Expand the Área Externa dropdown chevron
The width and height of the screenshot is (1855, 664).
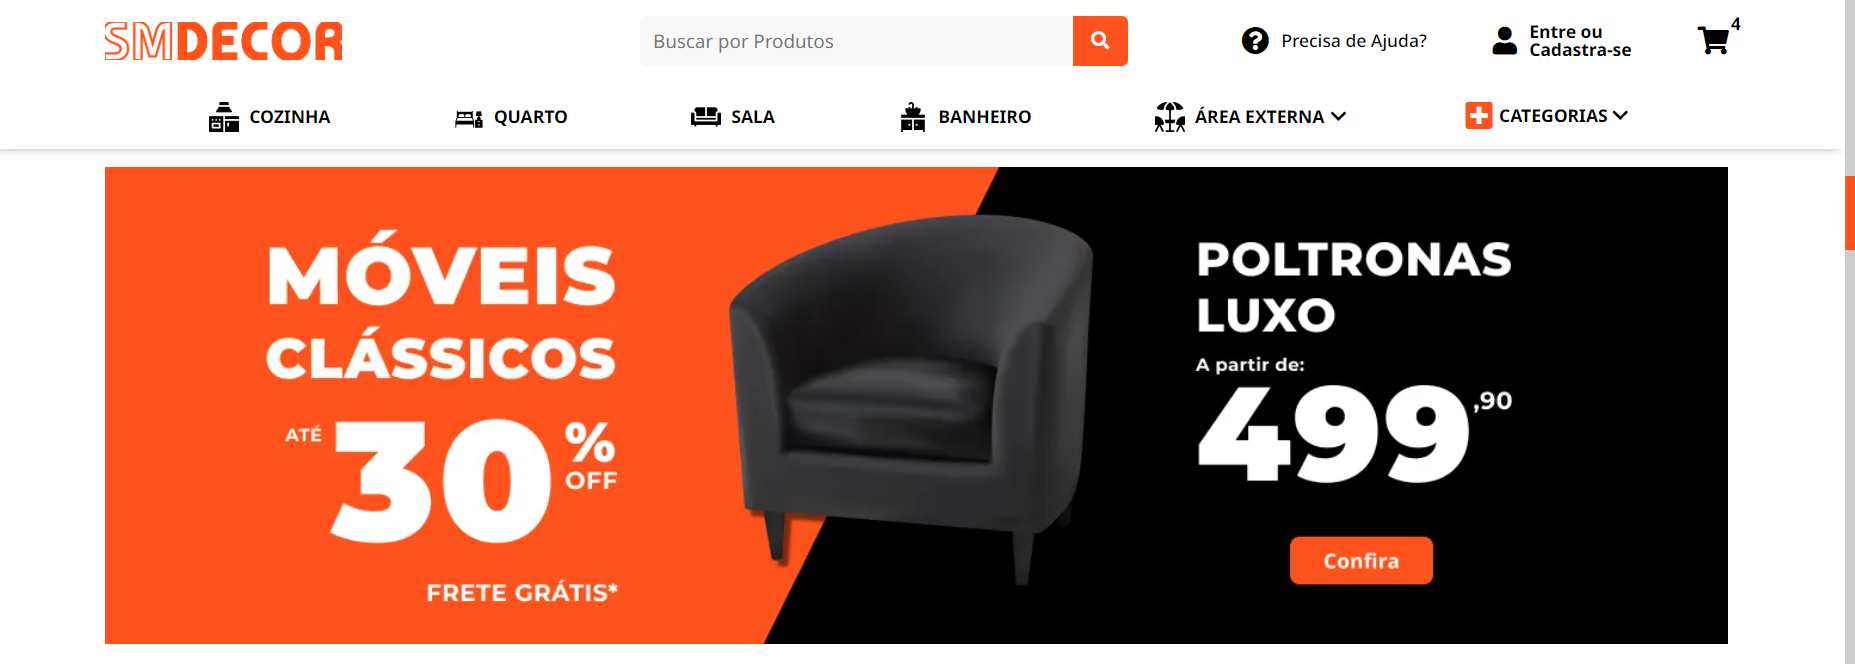click(1339, 117)
